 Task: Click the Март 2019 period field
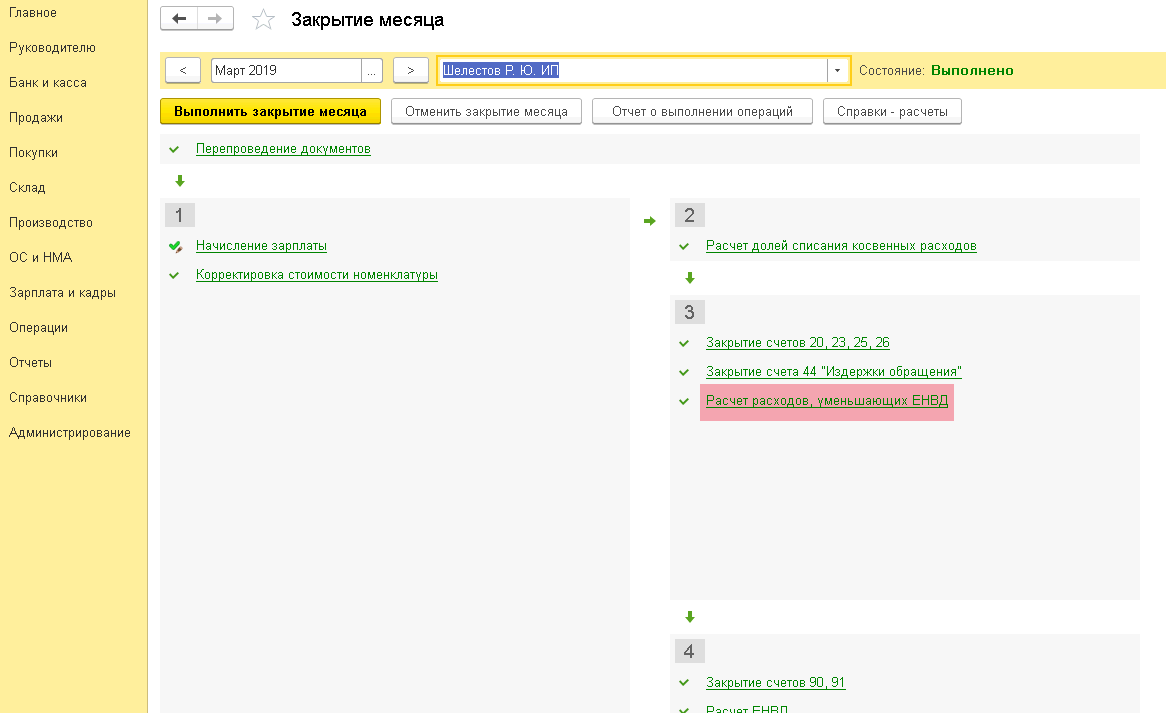(x=286, y=71)
